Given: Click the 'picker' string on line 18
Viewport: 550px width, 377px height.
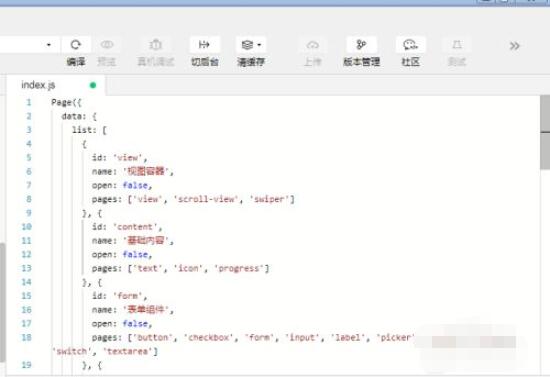Looking at the screenshot, I should click(396, 337).
